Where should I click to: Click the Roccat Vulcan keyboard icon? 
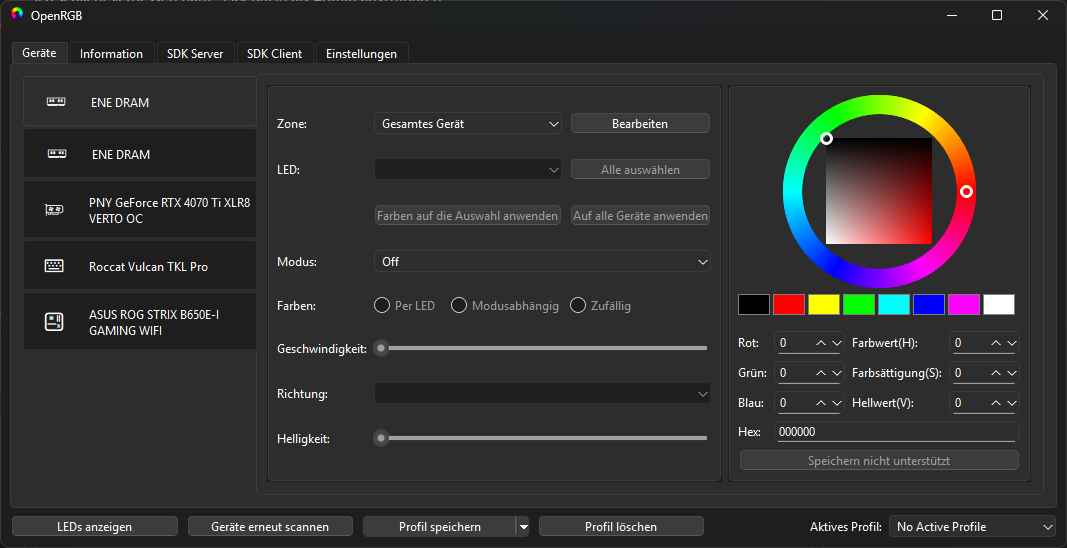54,266
